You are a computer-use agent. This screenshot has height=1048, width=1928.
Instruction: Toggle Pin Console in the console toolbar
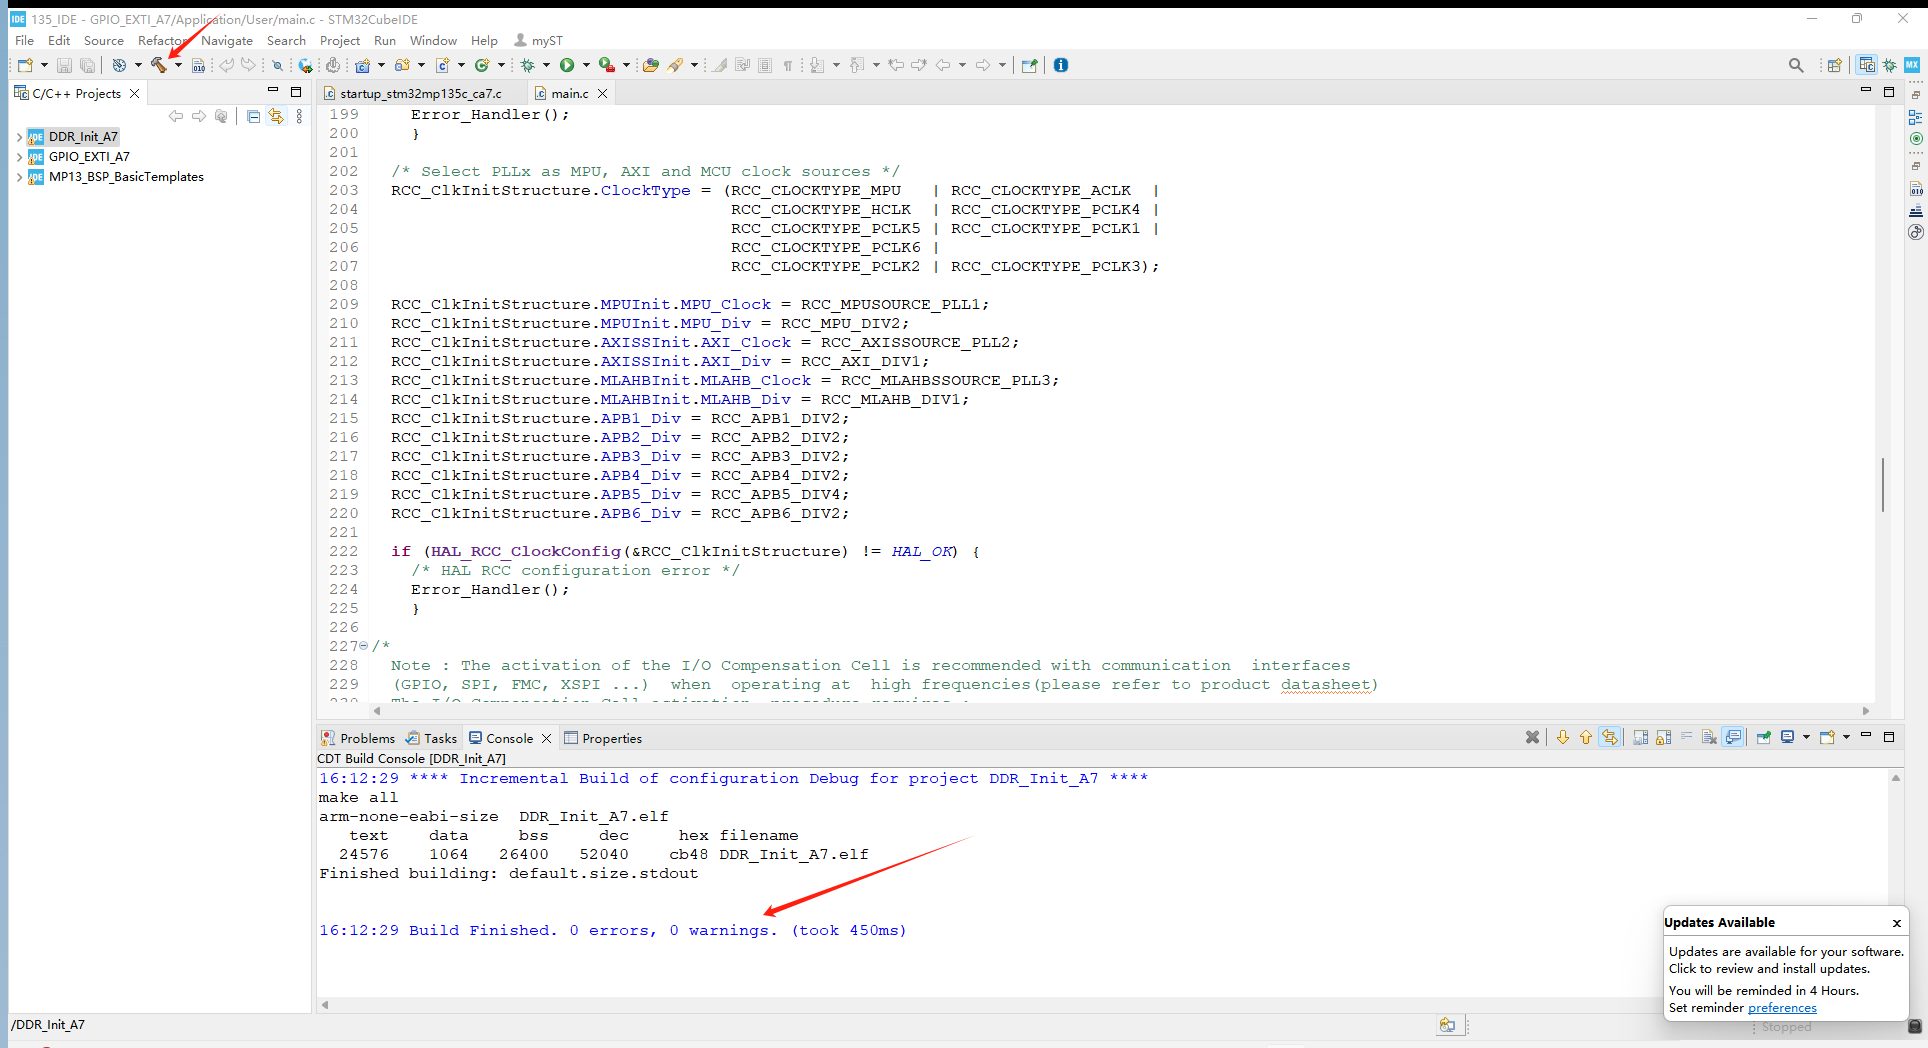1763,738
